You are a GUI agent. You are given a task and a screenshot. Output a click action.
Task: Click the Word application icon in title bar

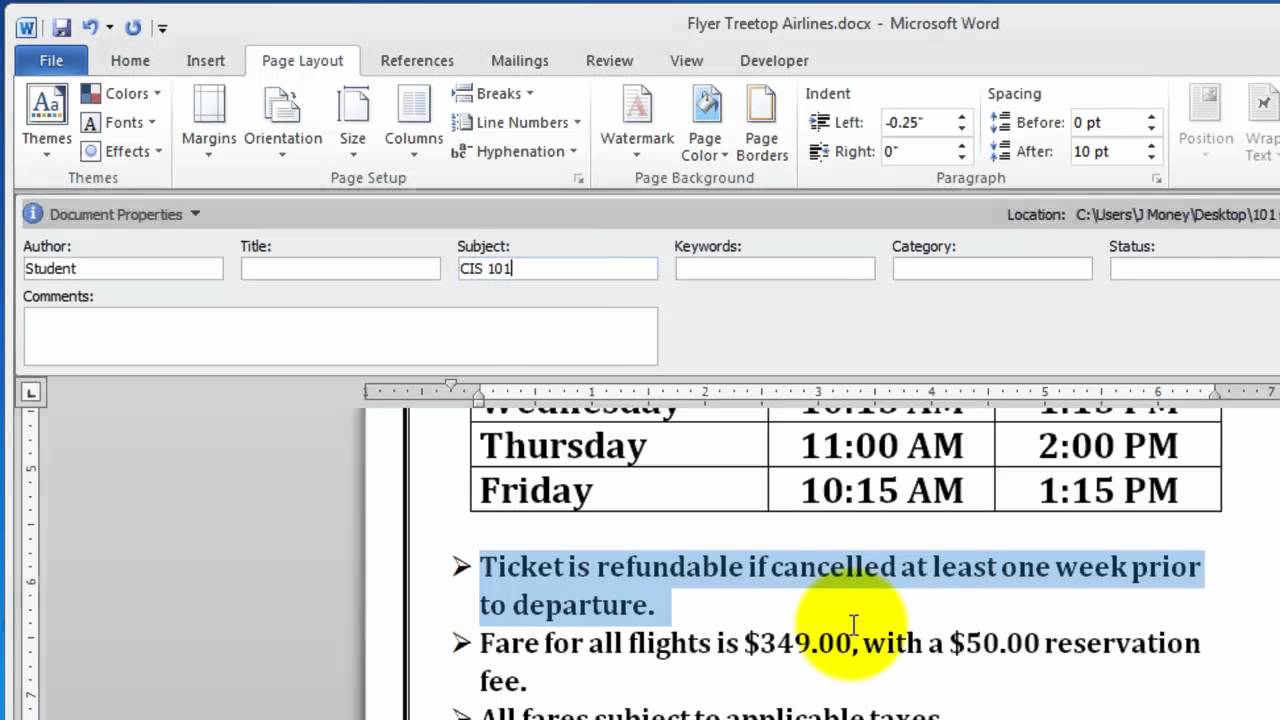point(26,27)
